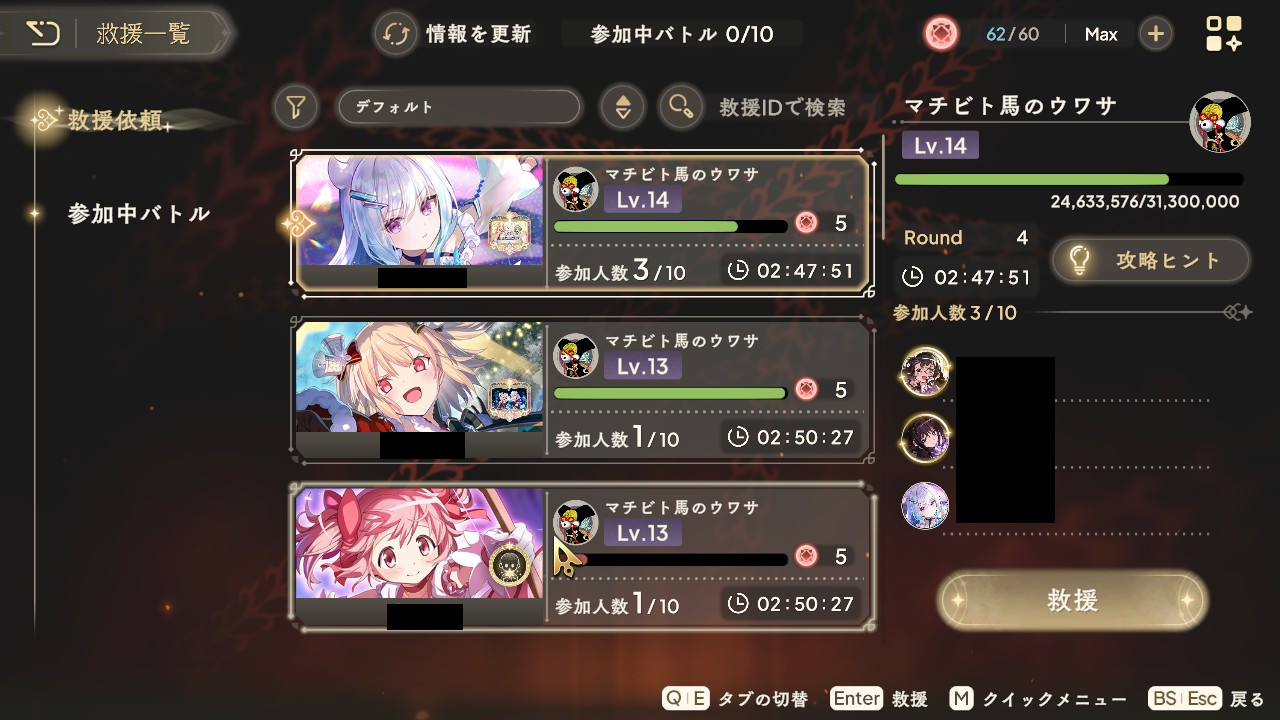Screen dimensions: 1280x720
Task: Click the 情報を更新 refresh icon
Action: coord(396,35)
